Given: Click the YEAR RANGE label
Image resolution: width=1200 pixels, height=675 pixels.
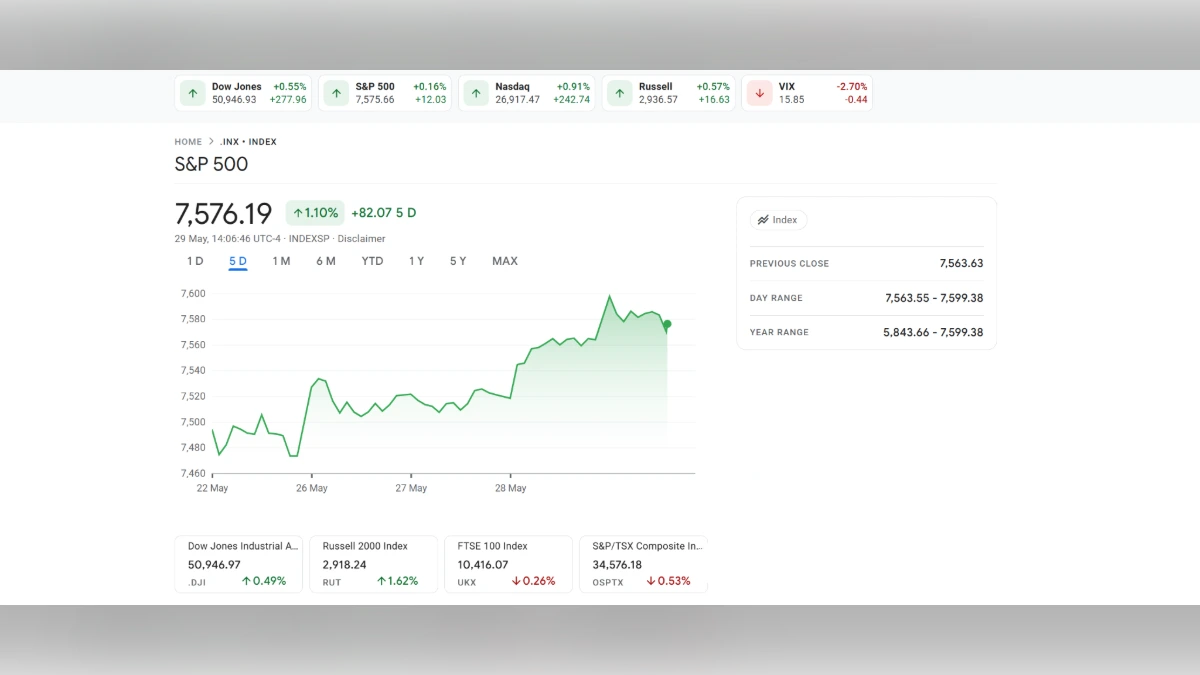Looking at the screenshot, I should [x=779, y=332].
